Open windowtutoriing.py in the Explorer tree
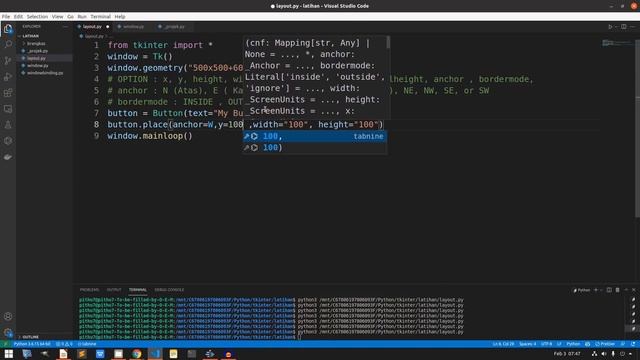The image size is (640, 360). point(45,73)
